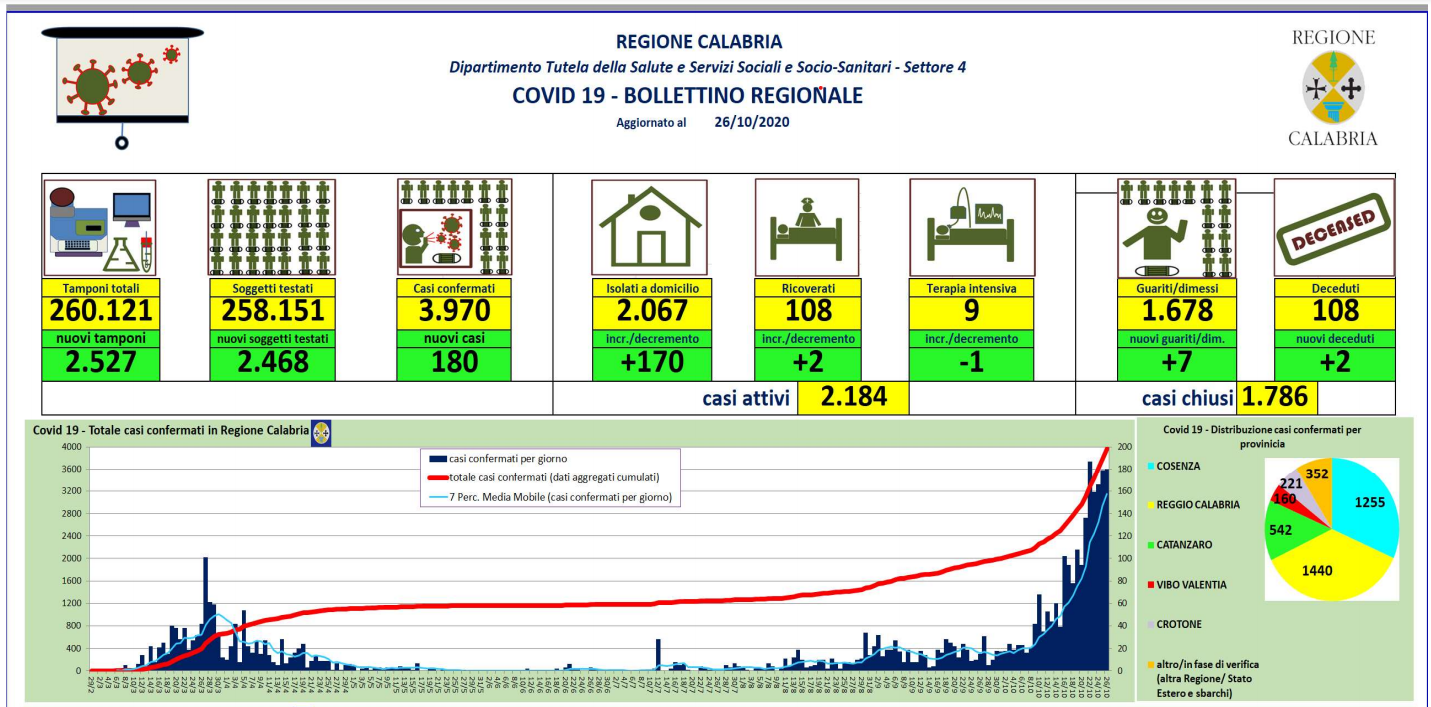This screenshot has width=1431, height=707.
Task: Click the Tamponi totali laboratory icon
Action: [x=99, y=228]
